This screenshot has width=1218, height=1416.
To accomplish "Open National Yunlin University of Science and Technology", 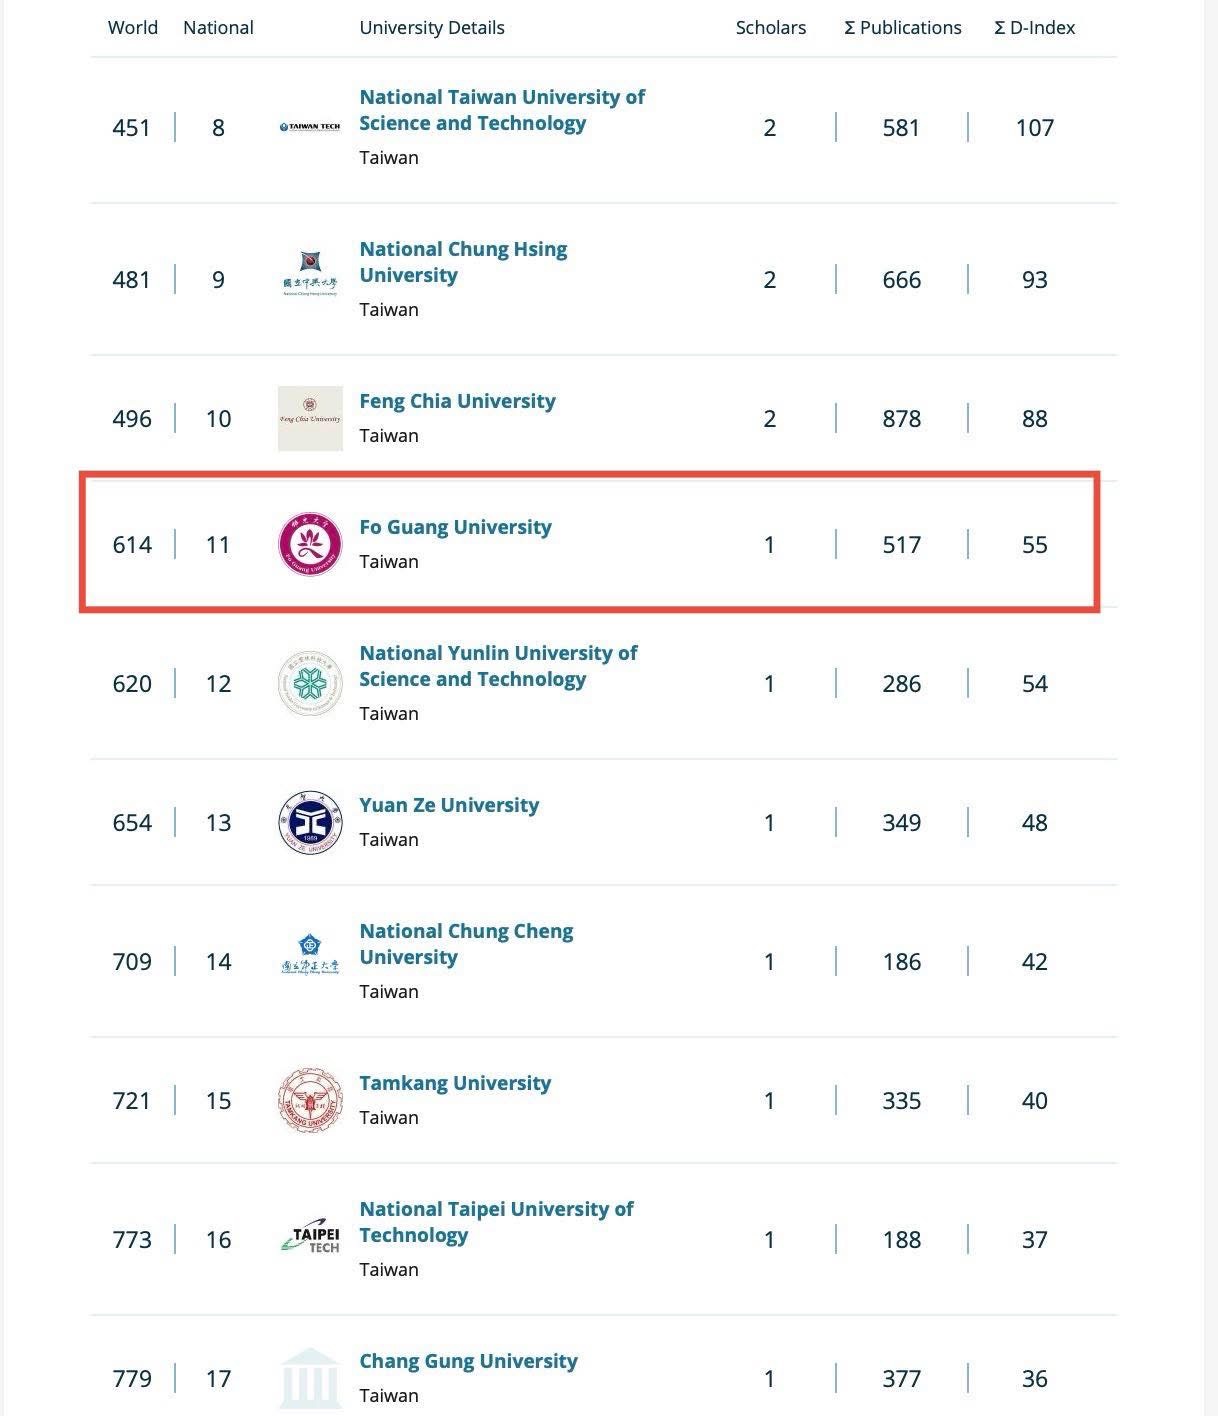I will [x=498, y=666].
